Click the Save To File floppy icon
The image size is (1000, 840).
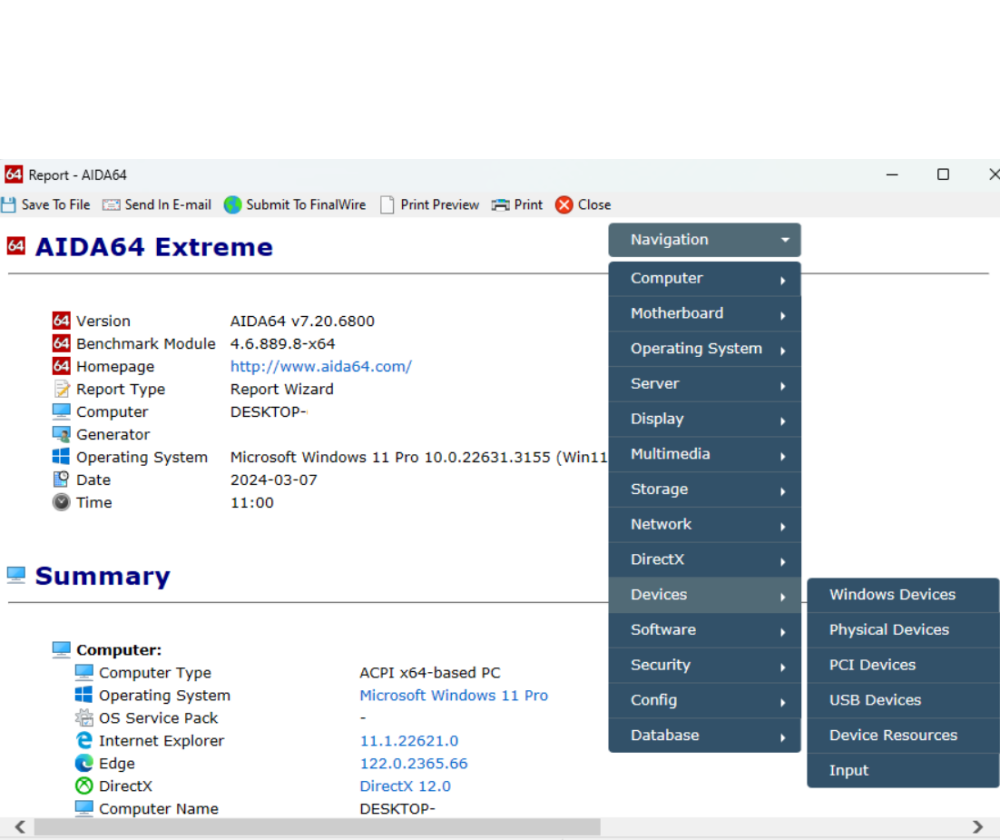pyautogui.click(x=9, y=205)
